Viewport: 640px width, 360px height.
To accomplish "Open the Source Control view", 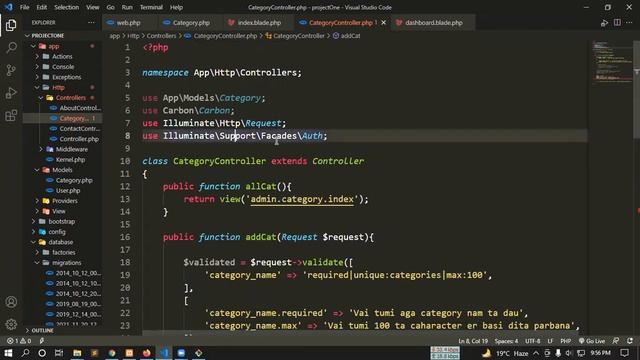I will click(x=11, y=70).
